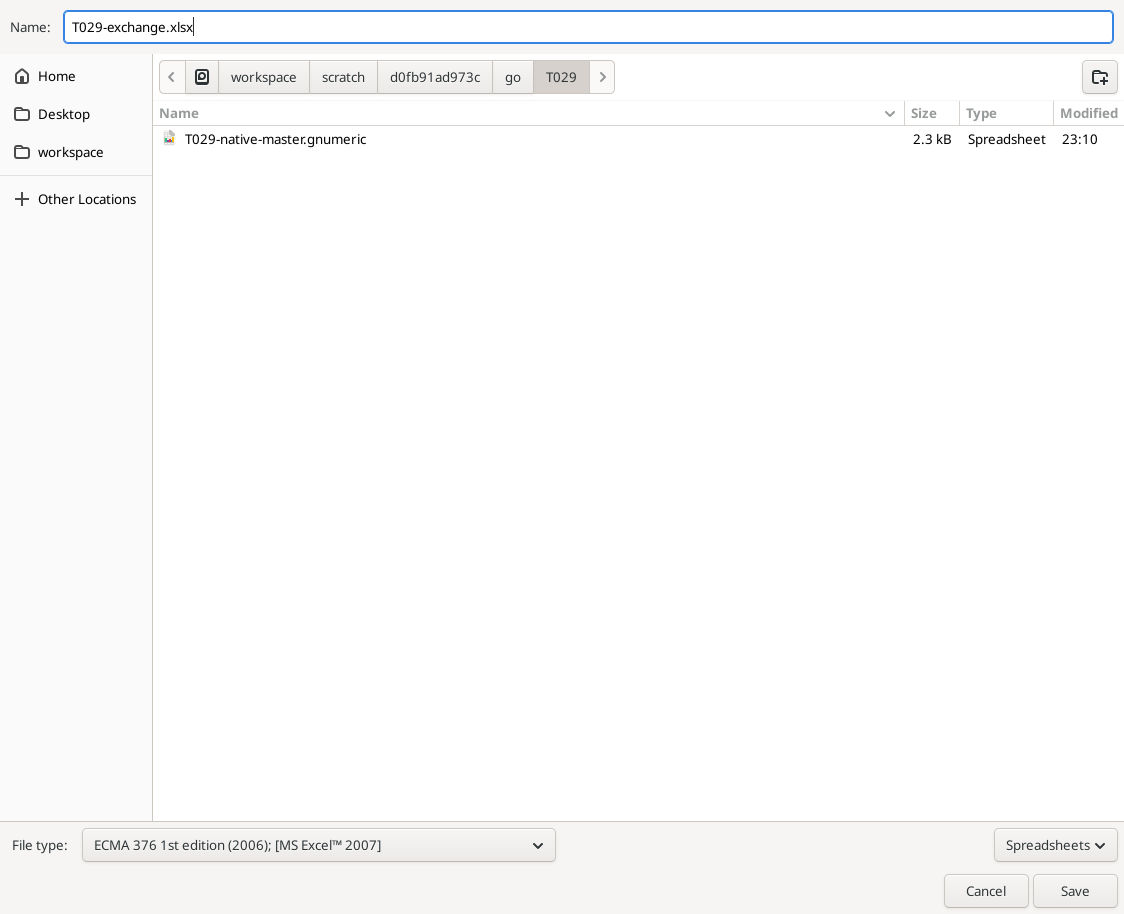Click the path bar right arrow
Image resolution: width=1124 pixels, height=914 pixels.
[602, 77]
